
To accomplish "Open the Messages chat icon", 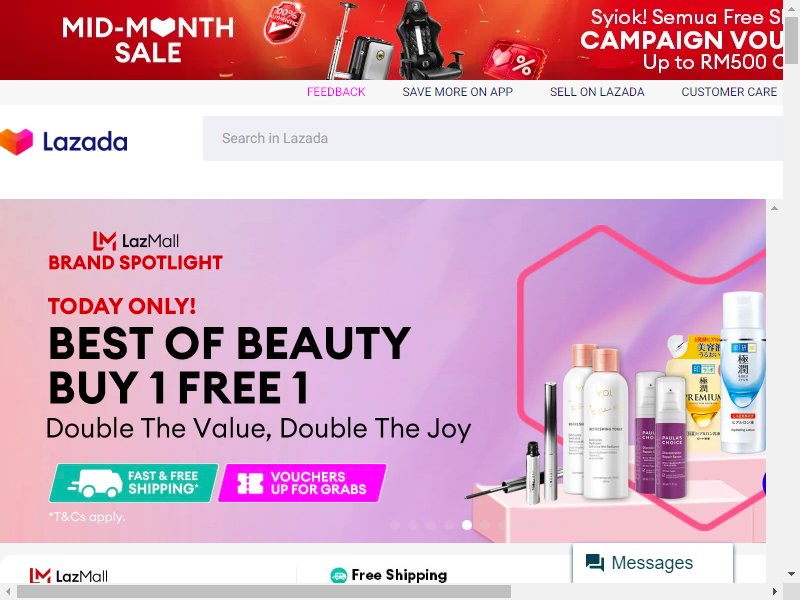I will tap(594, 563).
